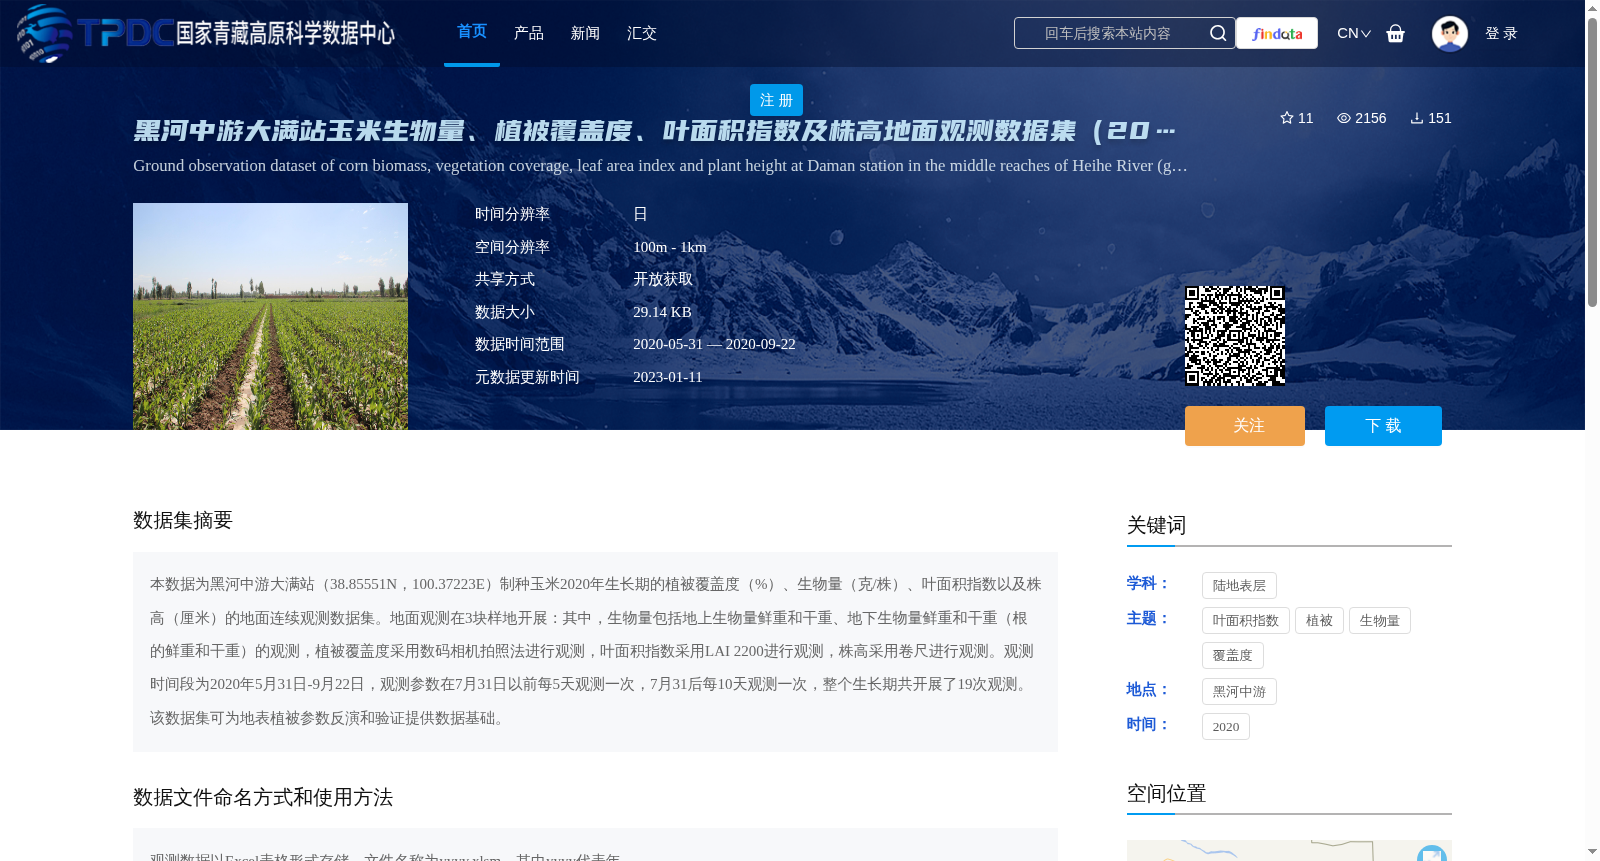The height and width of the screenshot is (861, 1600).
Task: Click the orange 关注 follow button
Action: coord(1245,426)
